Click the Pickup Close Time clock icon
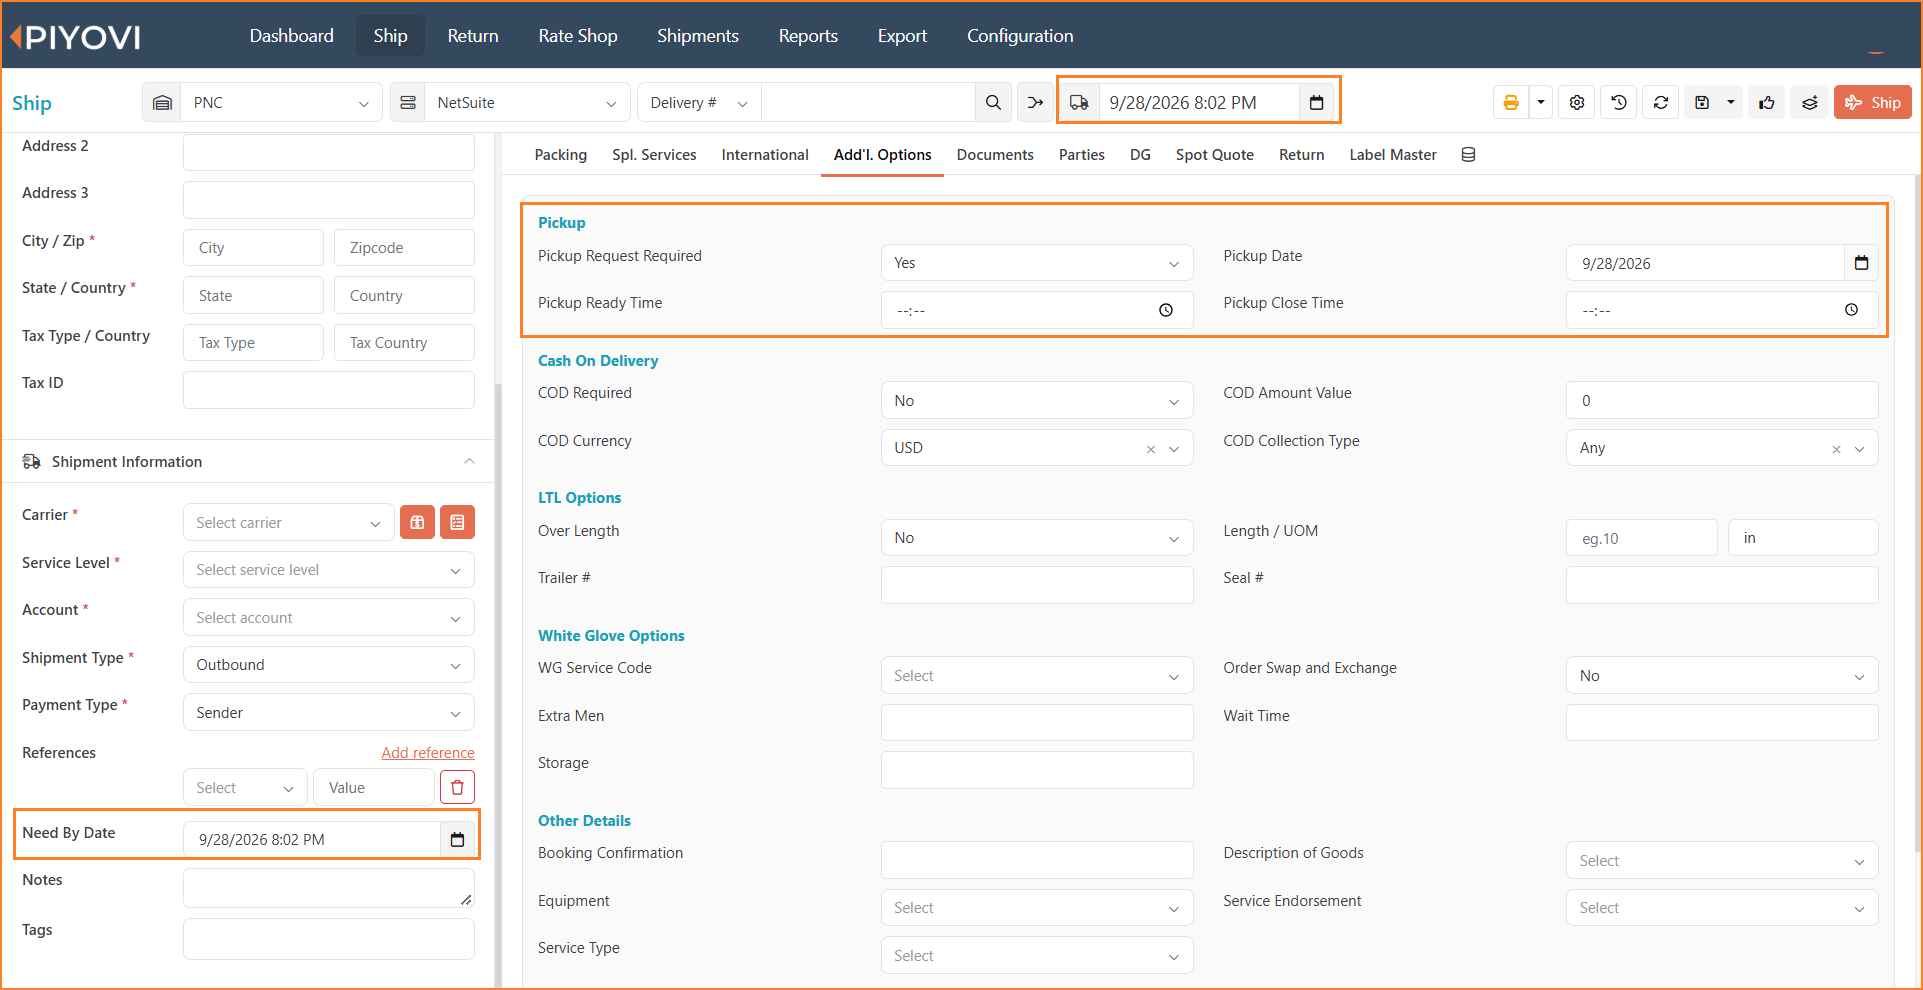Image resolution: width=1923 pixels, height=990 pixels. pyautogui.click(x=1851, y=310)
